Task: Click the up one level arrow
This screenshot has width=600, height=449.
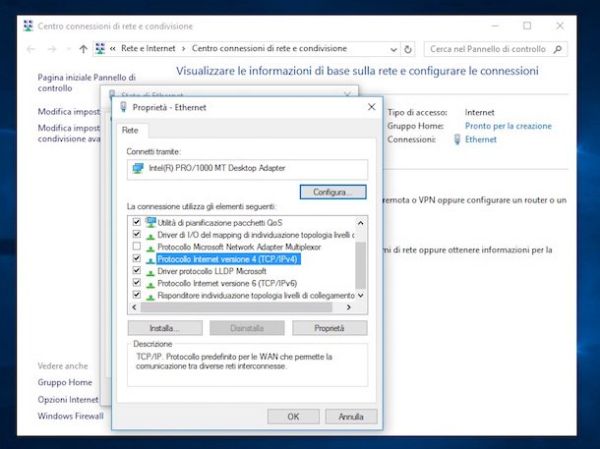Action: (x=83, y=48)
